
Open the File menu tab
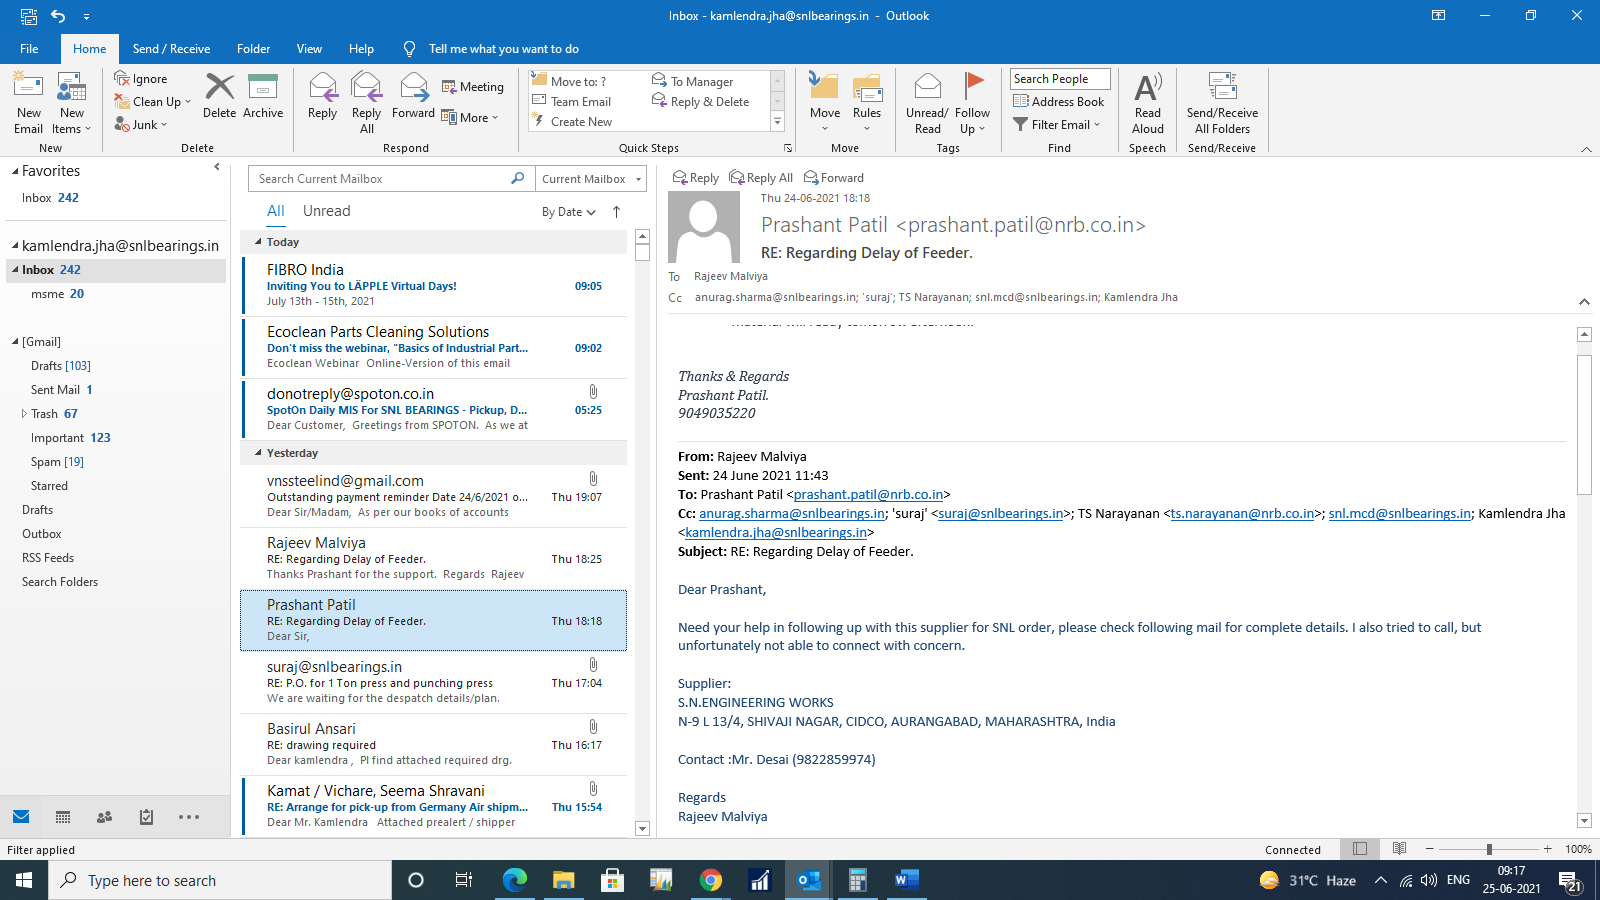click(x=29, y=49)
